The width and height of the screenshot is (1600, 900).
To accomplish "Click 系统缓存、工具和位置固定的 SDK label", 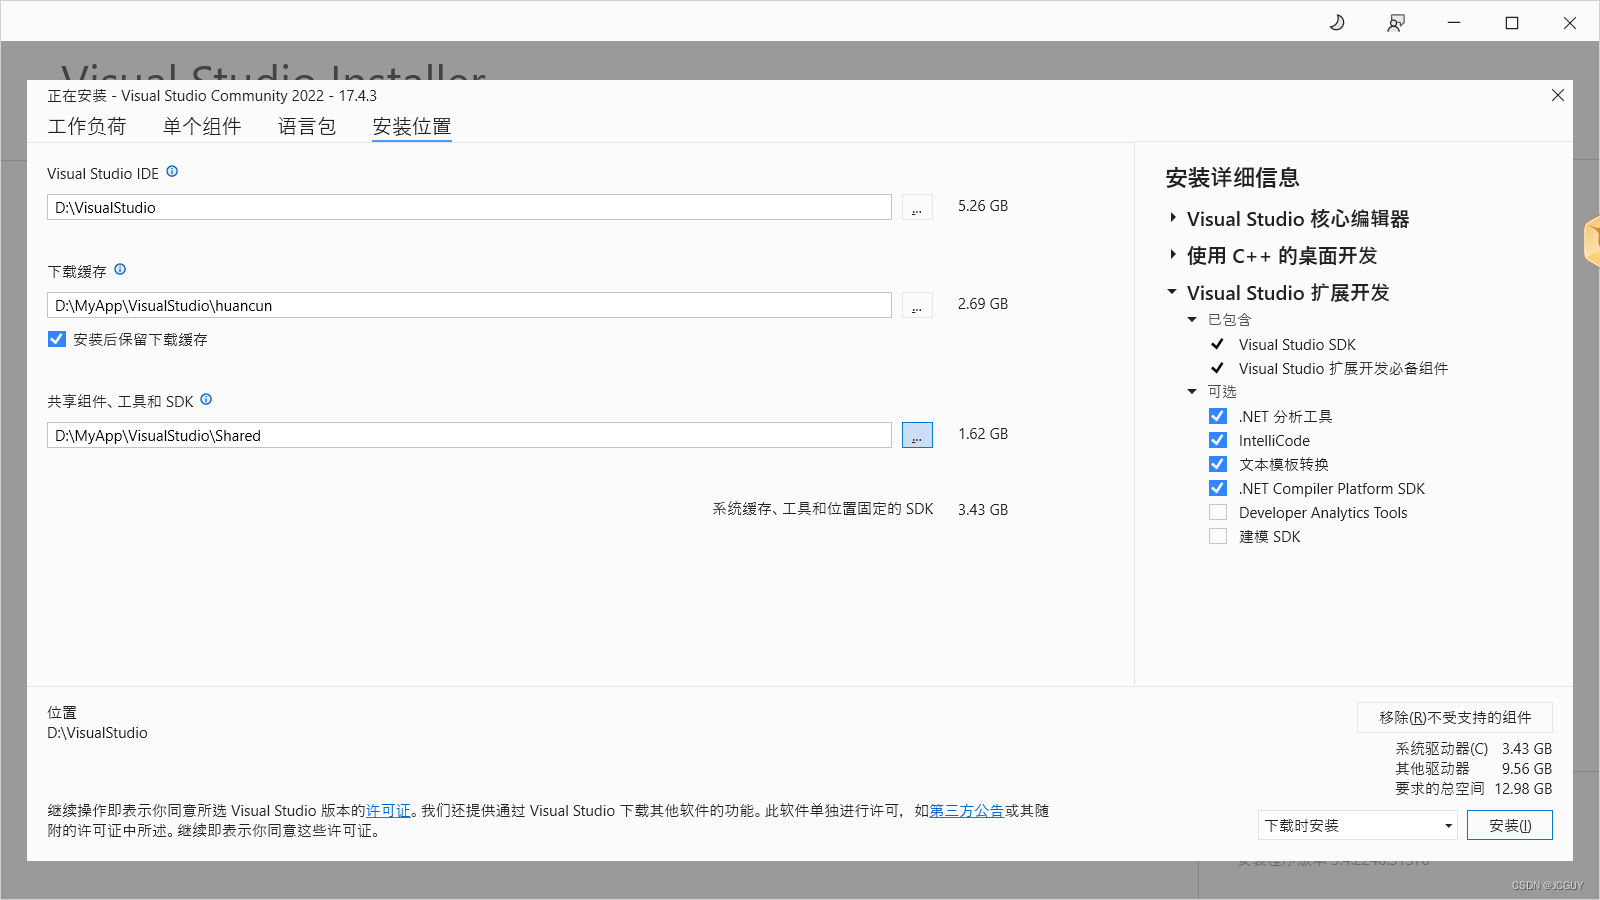I will coord(823,509).
